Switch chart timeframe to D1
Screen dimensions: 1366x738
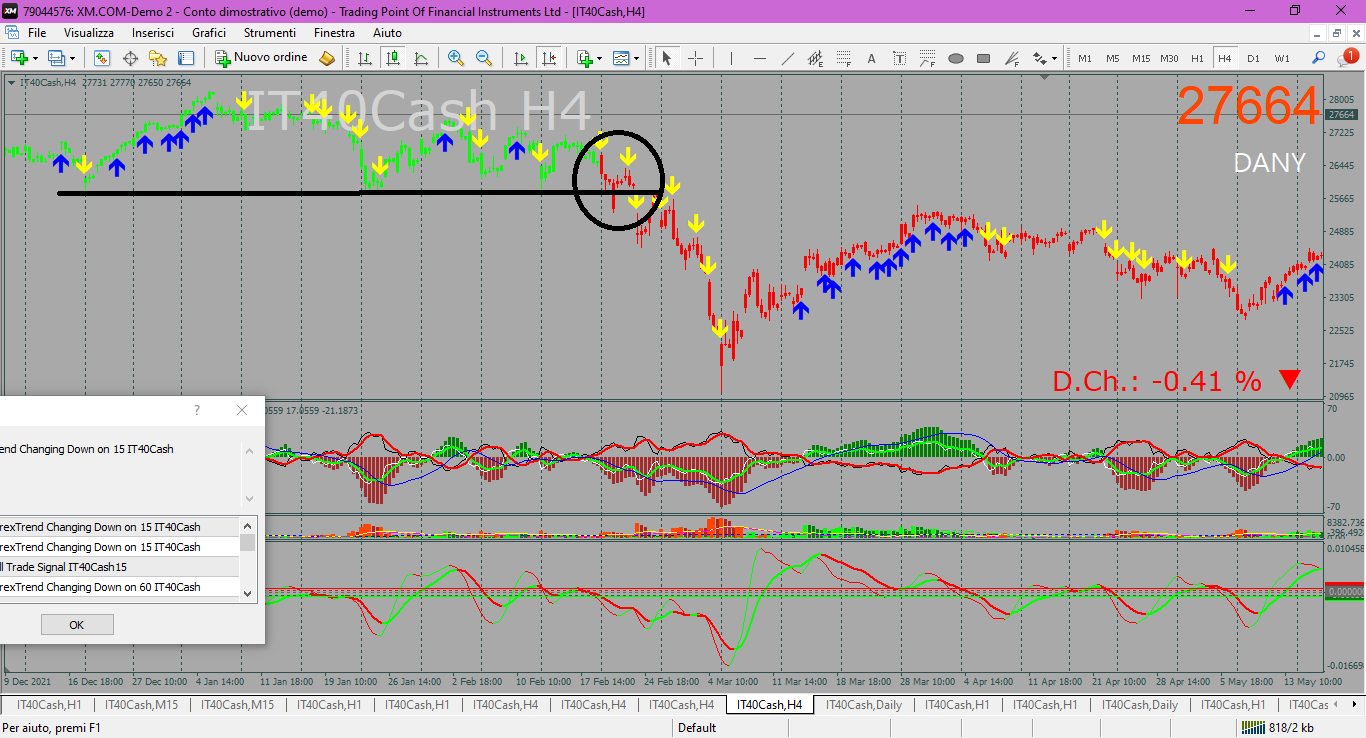pyautogui.click(x=1253, y=58)
